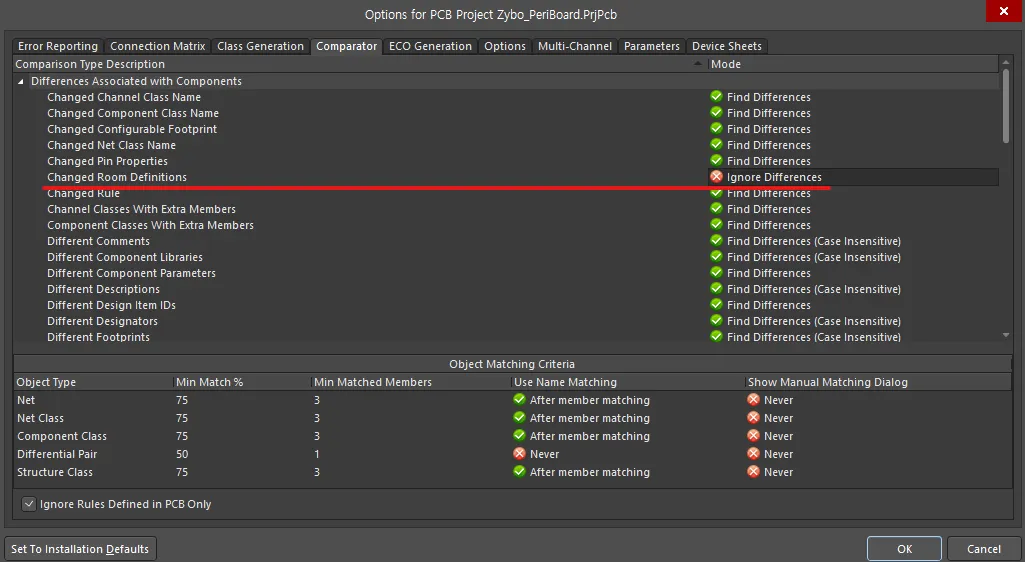The width and height of the screenshot is (1025, 562).
Task: Click green check icon in Net Use Name Matching
Action: (520, 399)
